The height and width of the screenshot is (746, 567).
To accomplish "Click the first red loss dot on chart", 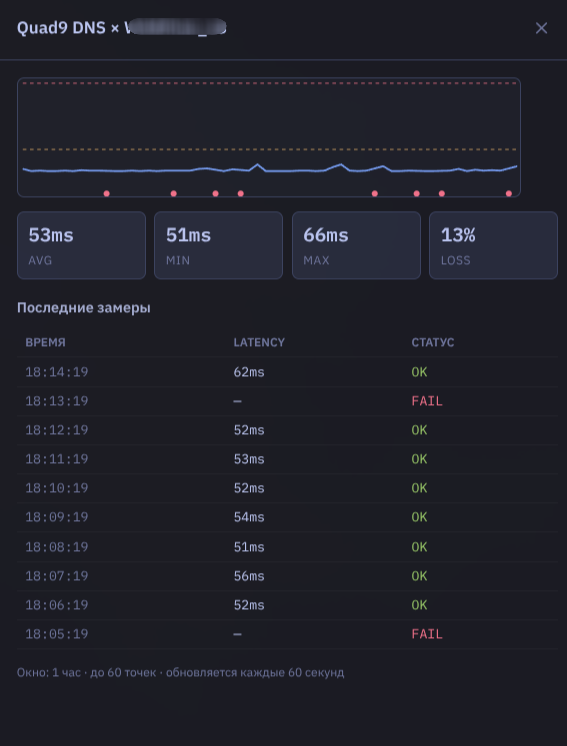I will [x=107, y=194].
